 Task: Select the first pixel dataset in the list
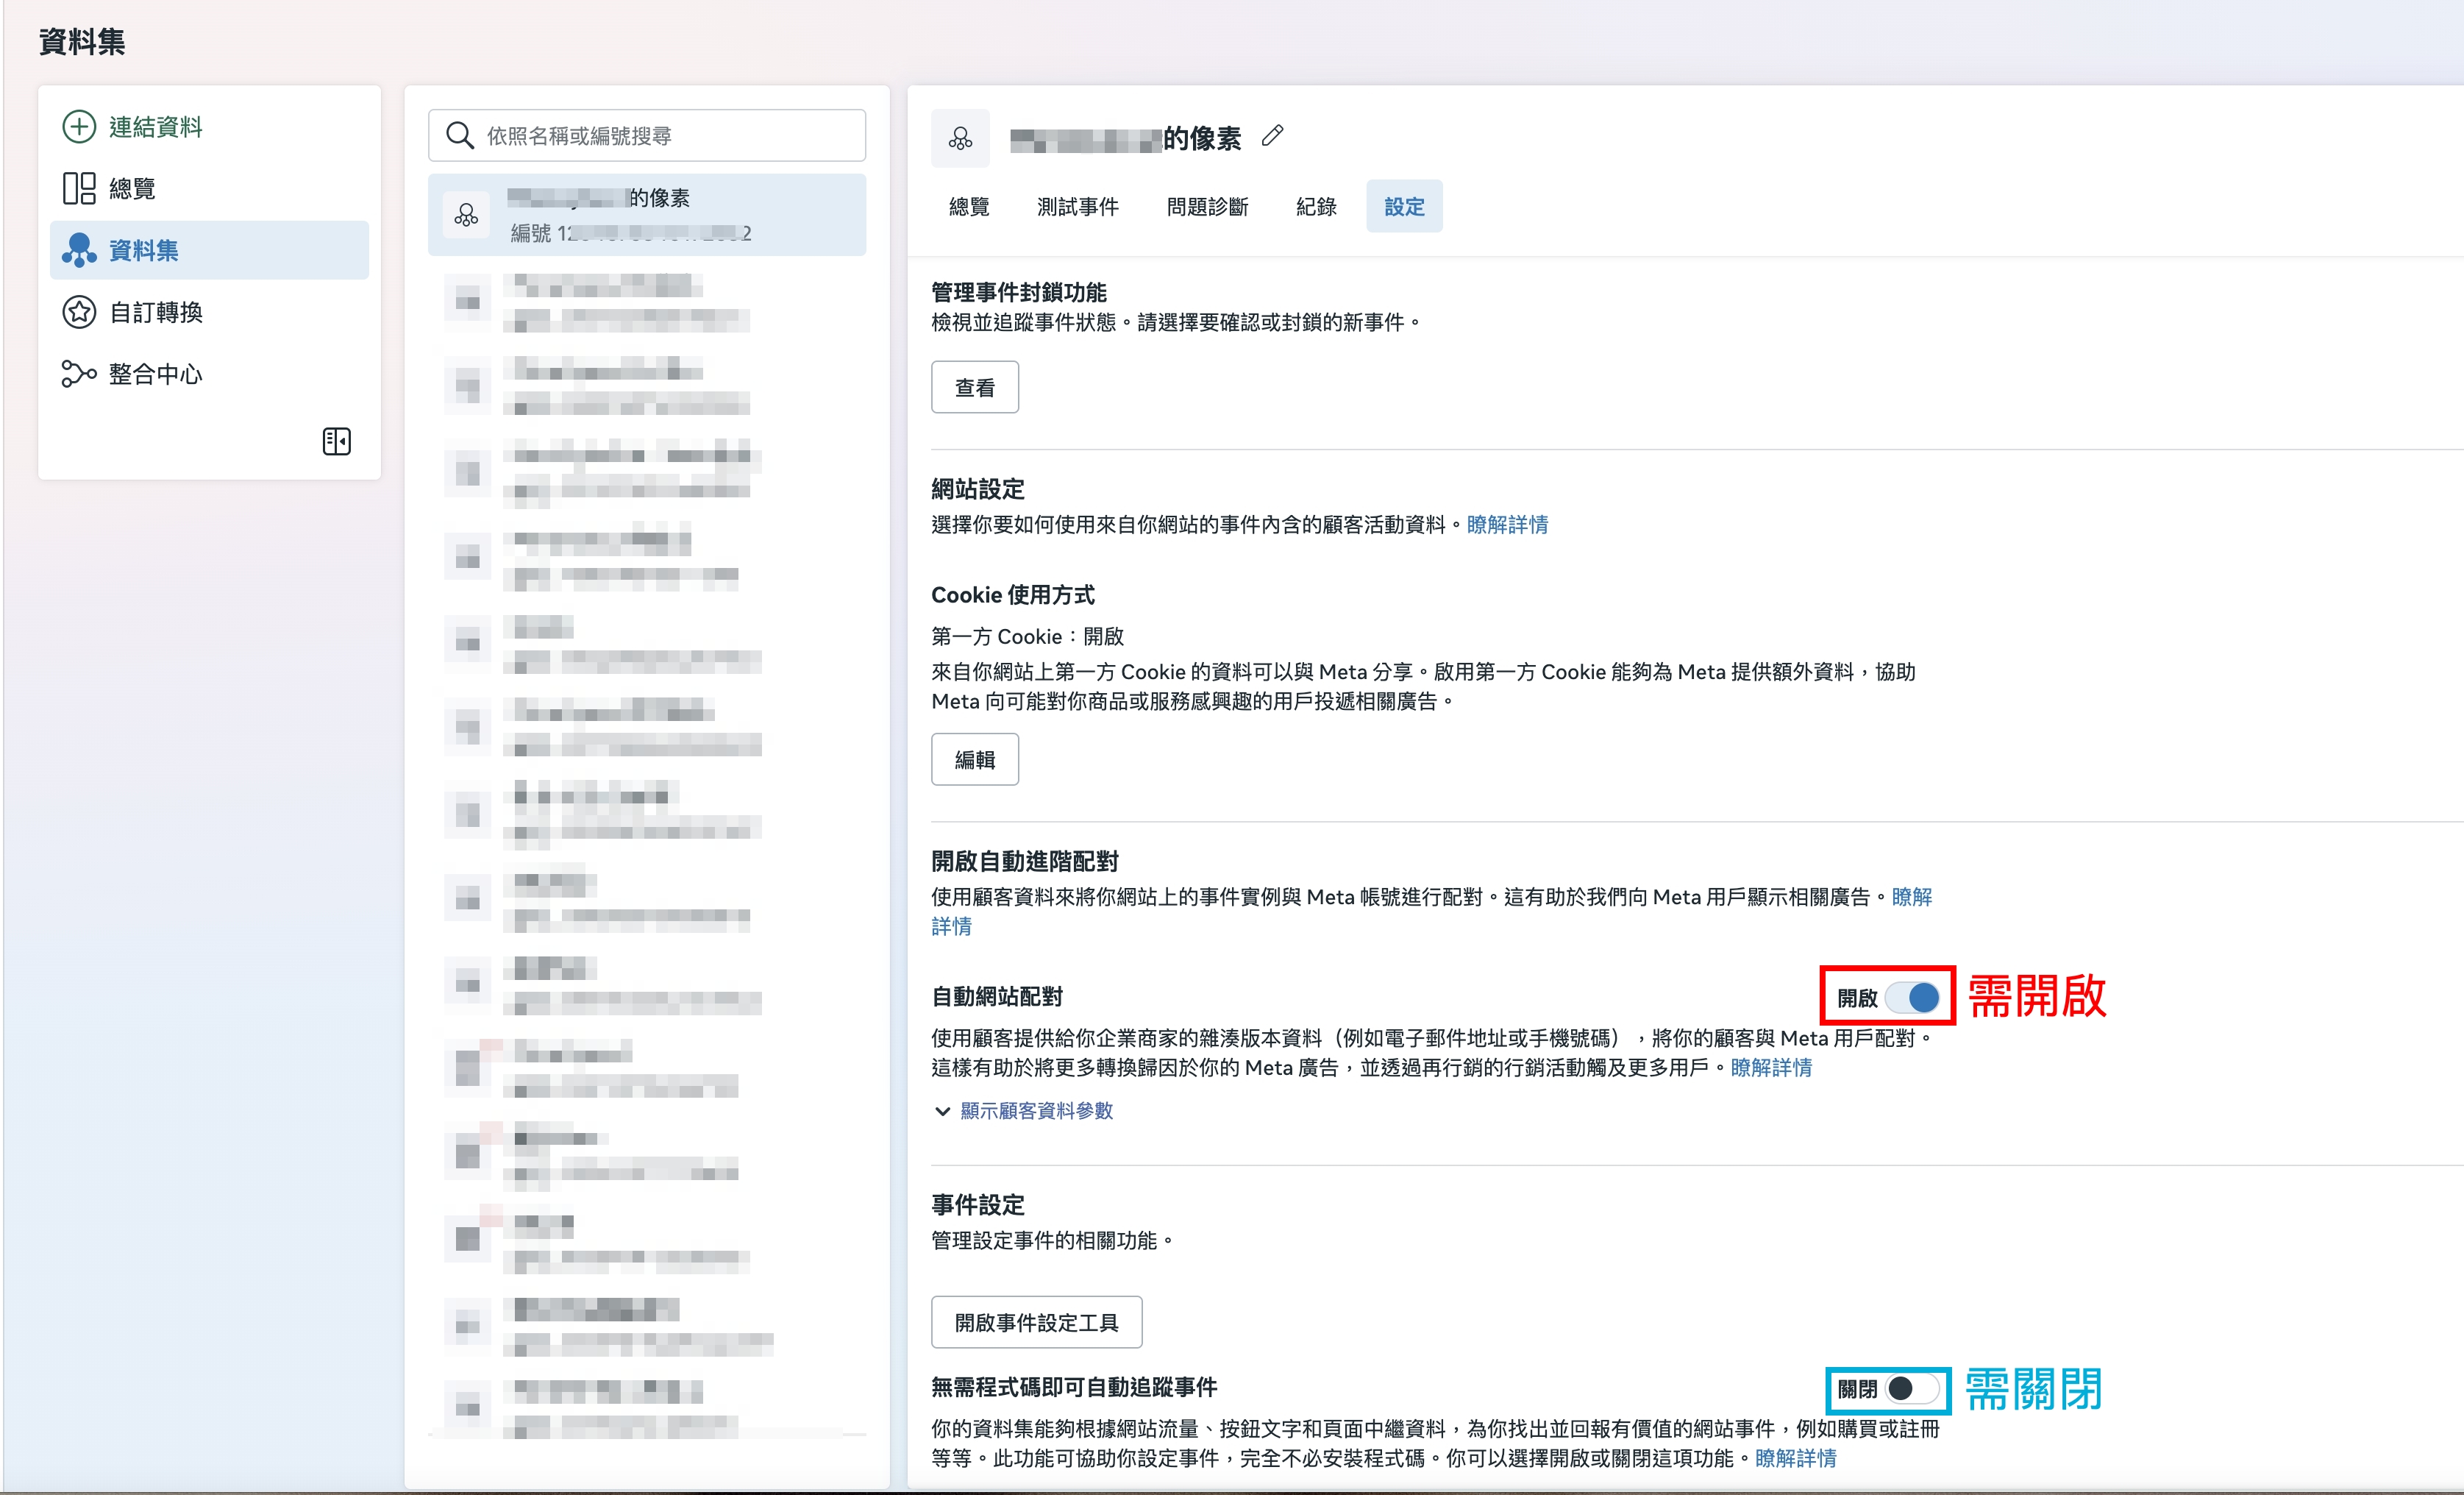[647, 215]
